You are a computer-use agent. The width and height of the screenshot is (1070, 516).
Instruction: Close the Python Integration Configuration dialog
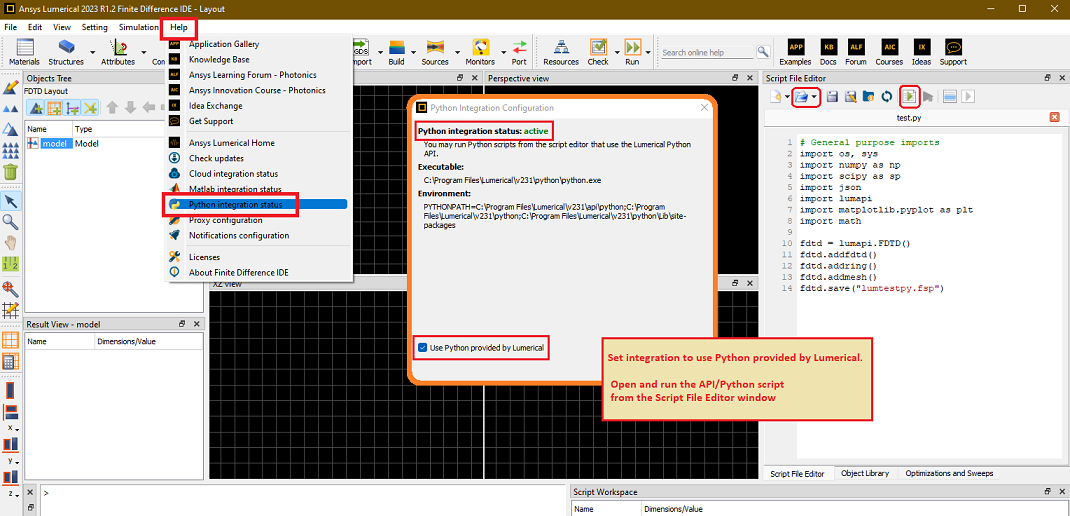(704, 108)
